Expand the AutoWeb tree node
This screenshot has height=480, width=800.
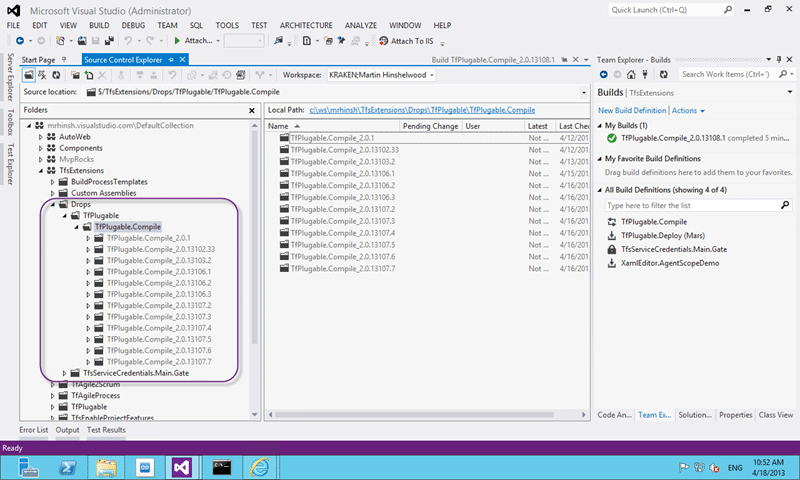(41, 137)
